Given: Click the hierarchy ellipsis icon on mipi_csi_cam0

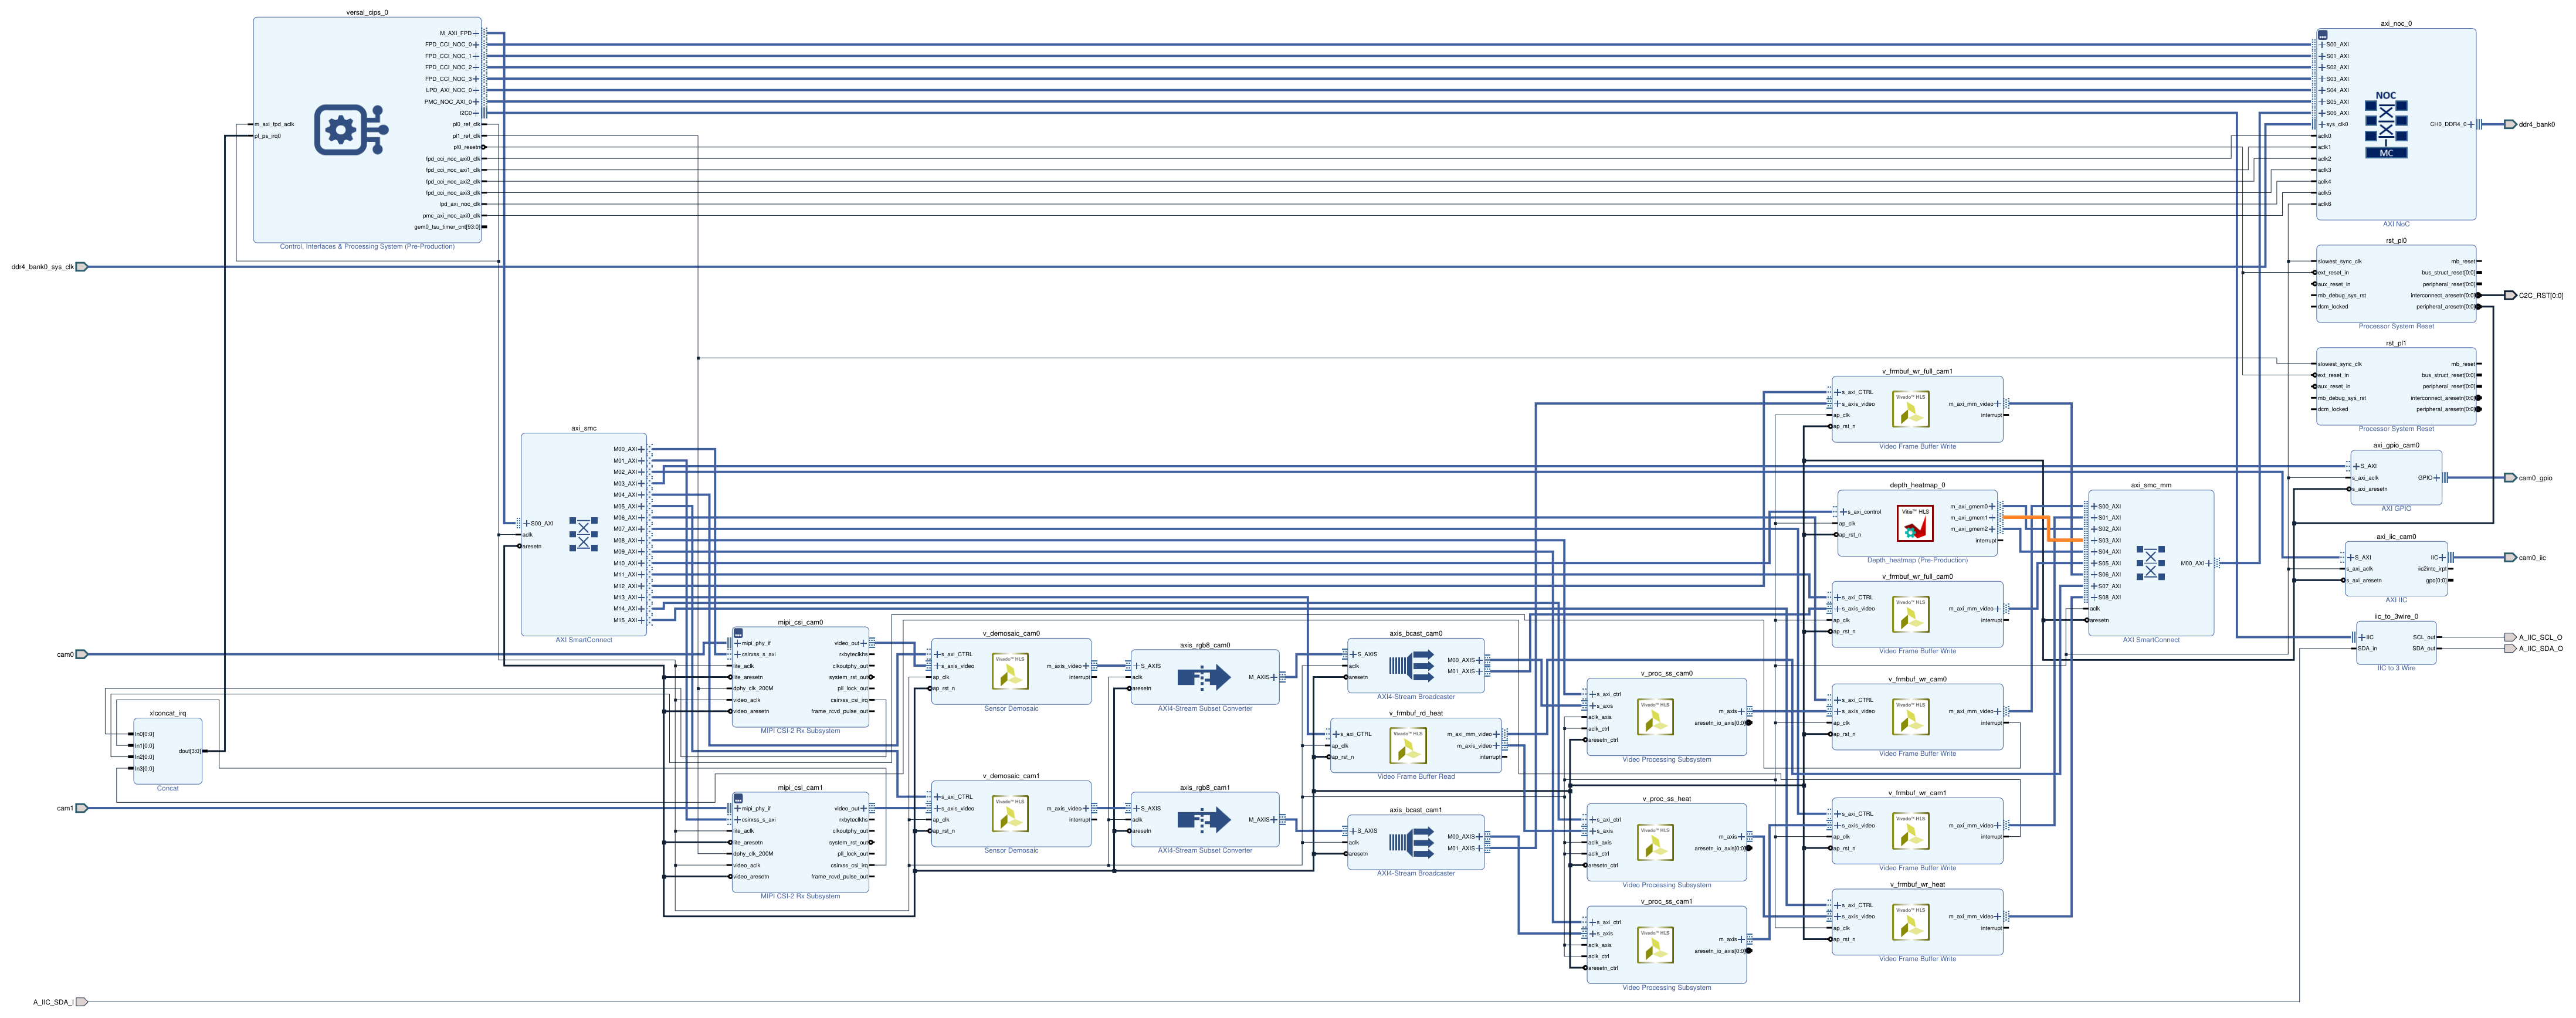Looking at the screenshot, I should tap(738, 633).
